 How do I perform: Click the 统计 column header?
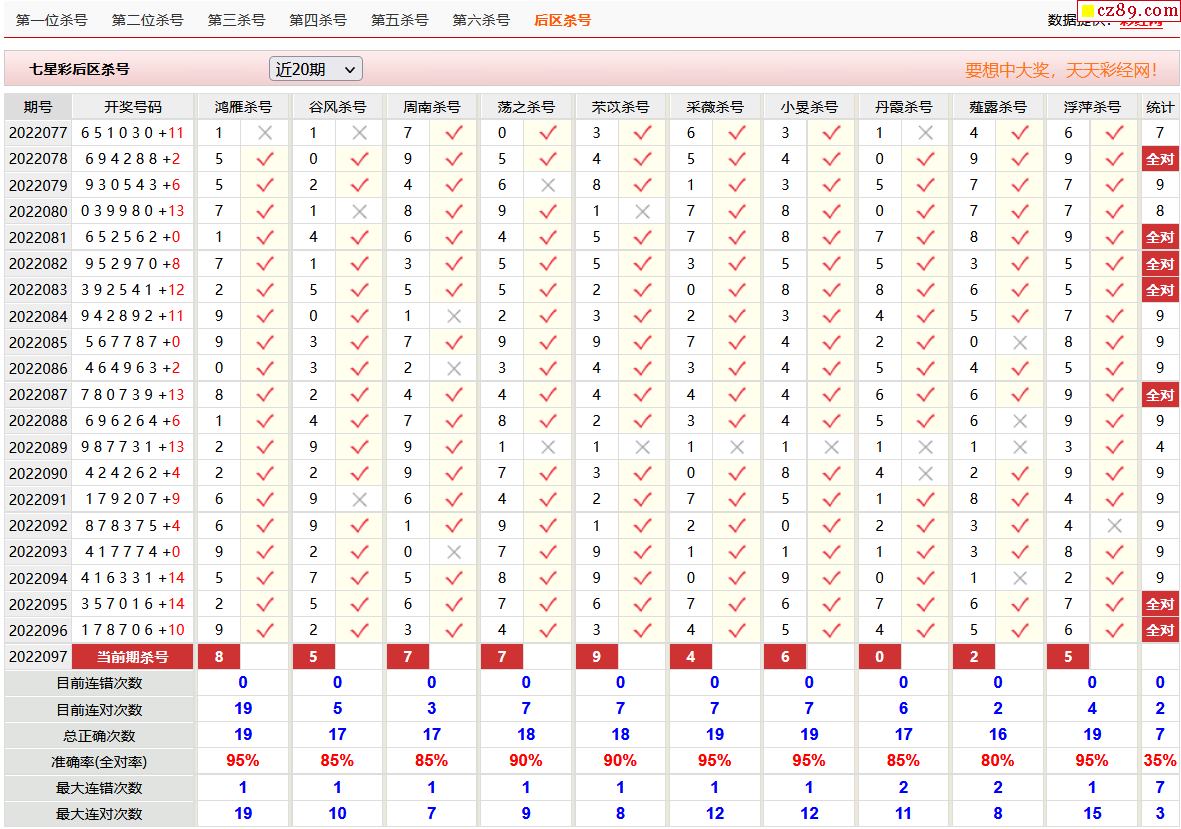pos(1160,107)
